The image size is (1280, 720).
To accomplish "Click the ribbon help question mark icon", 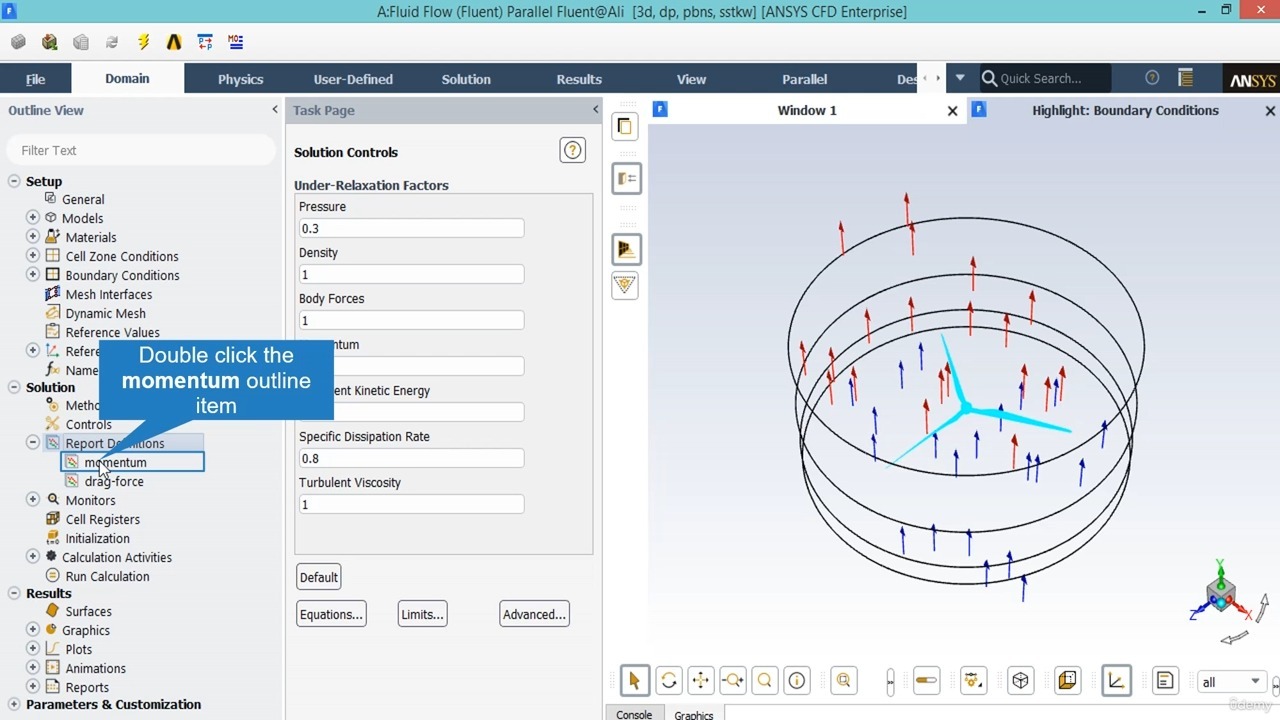I will tap(1152, 78).
